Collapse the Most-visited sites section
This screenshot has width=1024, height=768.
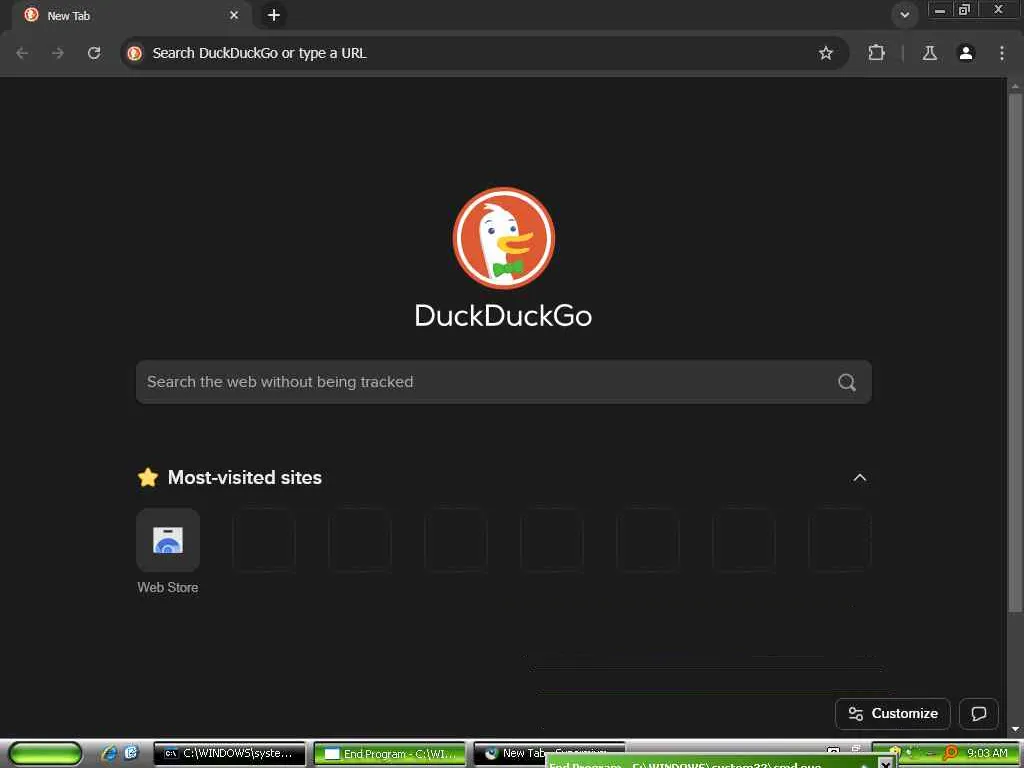(859, 477)
